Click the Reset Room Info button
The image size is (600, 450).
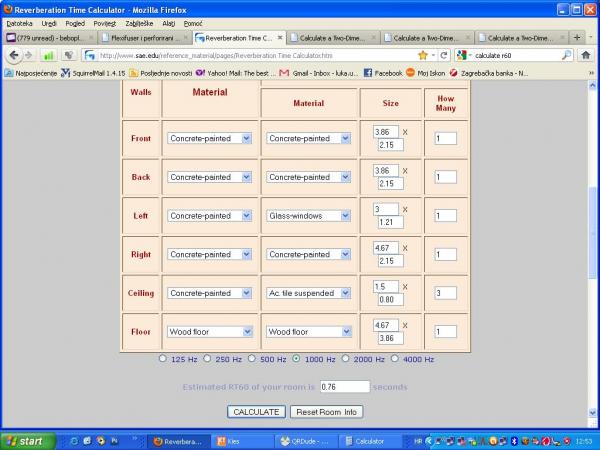pyautogui.click(x=326, y=411)
